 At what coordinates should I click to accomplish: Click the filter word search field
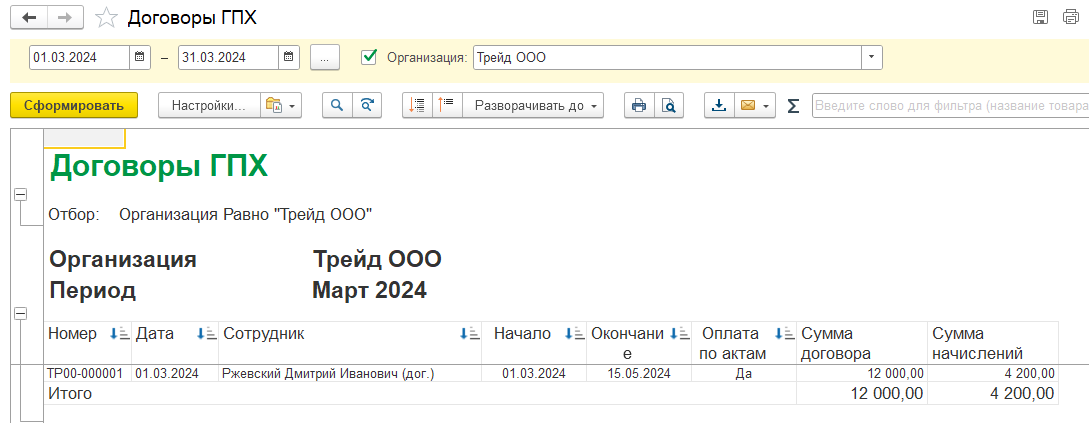pyautogui.click(x=950, y=106)
